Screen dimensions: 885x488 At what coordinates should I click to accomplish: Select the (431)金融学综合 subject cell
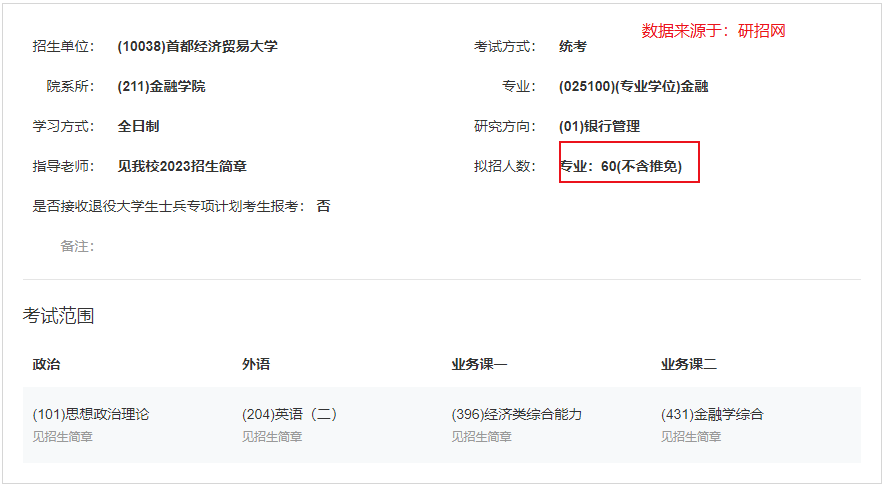tap(712, 415)
